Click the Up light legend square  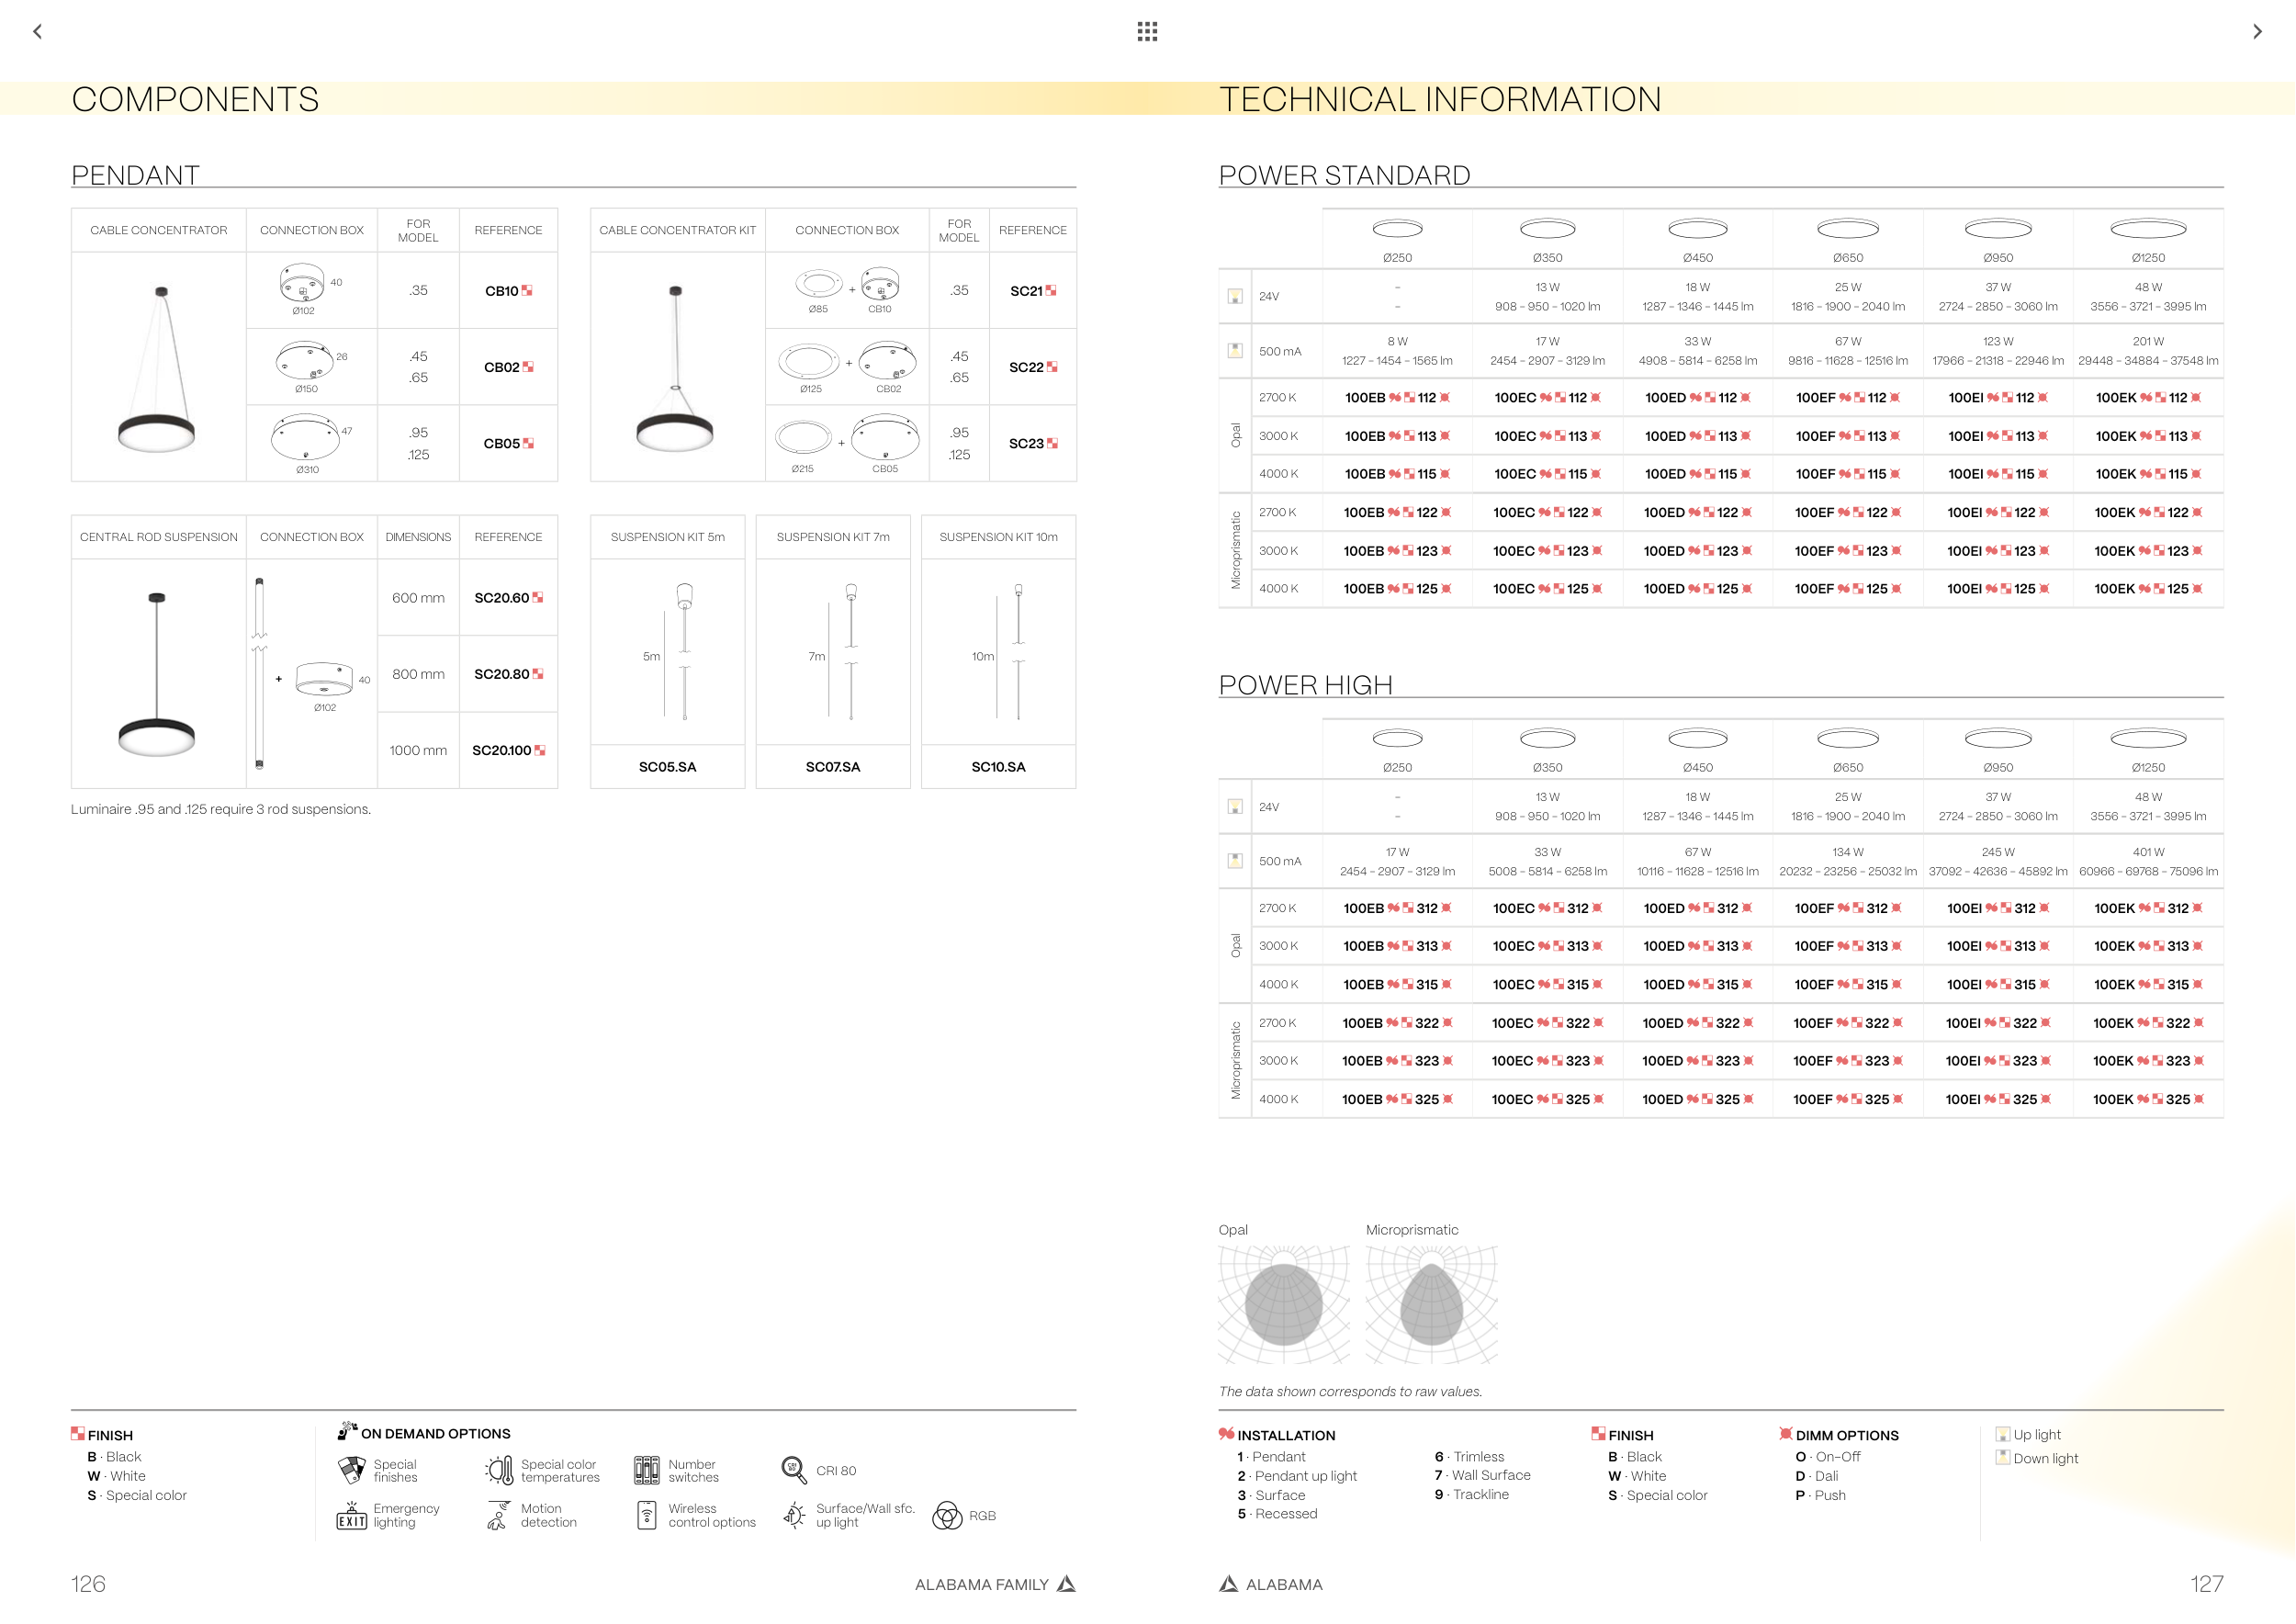2003,1434
